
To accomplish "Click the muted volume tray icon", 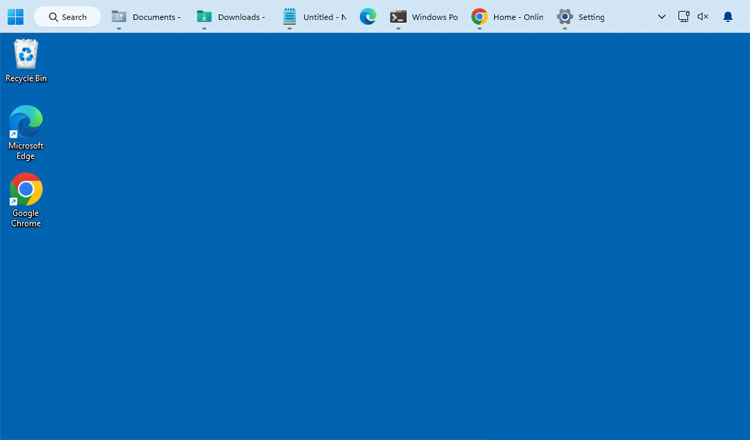I will pos(703,17).
